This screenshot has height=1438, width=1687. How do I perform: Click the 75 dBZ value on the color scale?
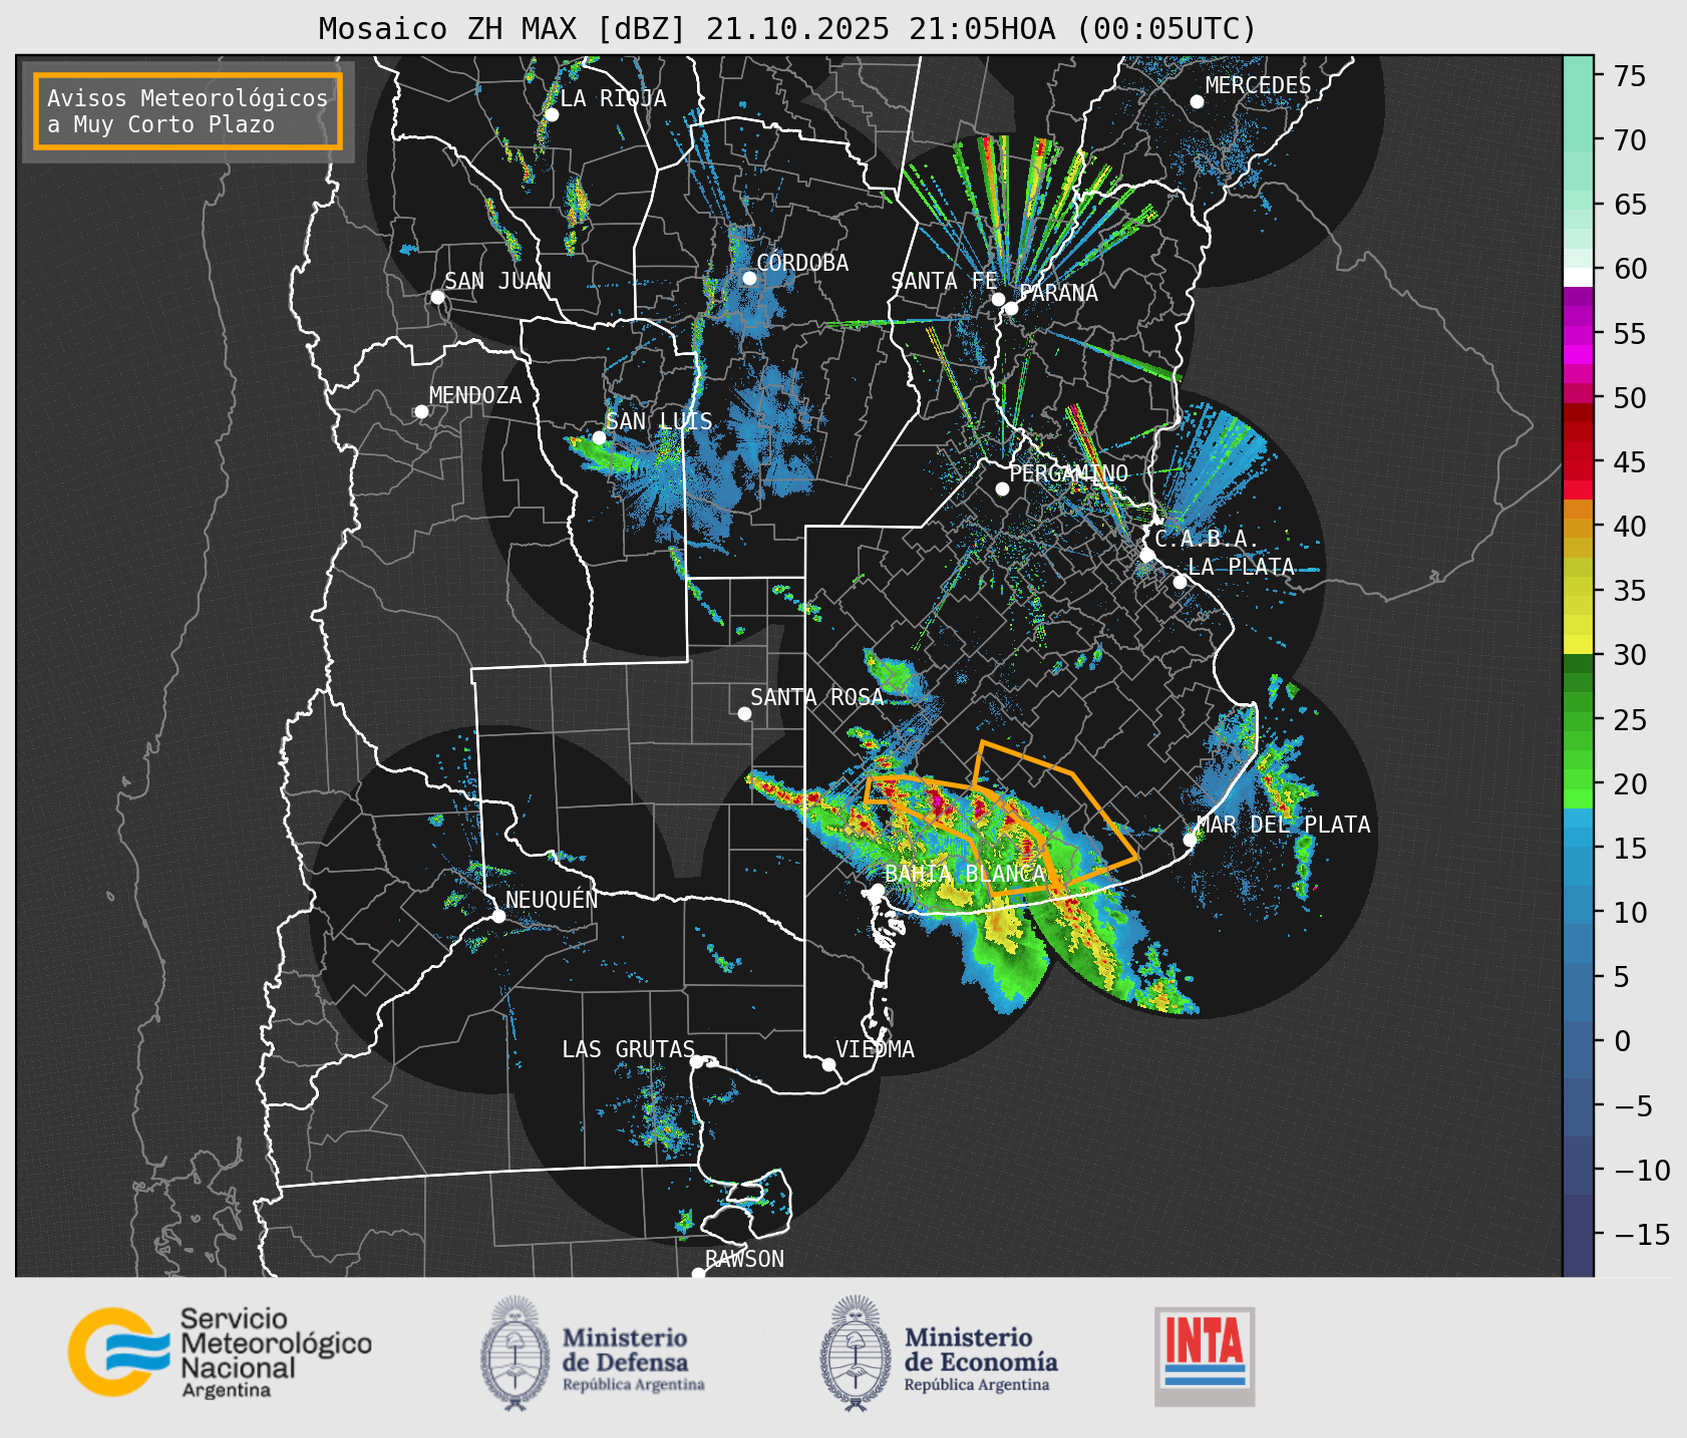pos(1629,75)
